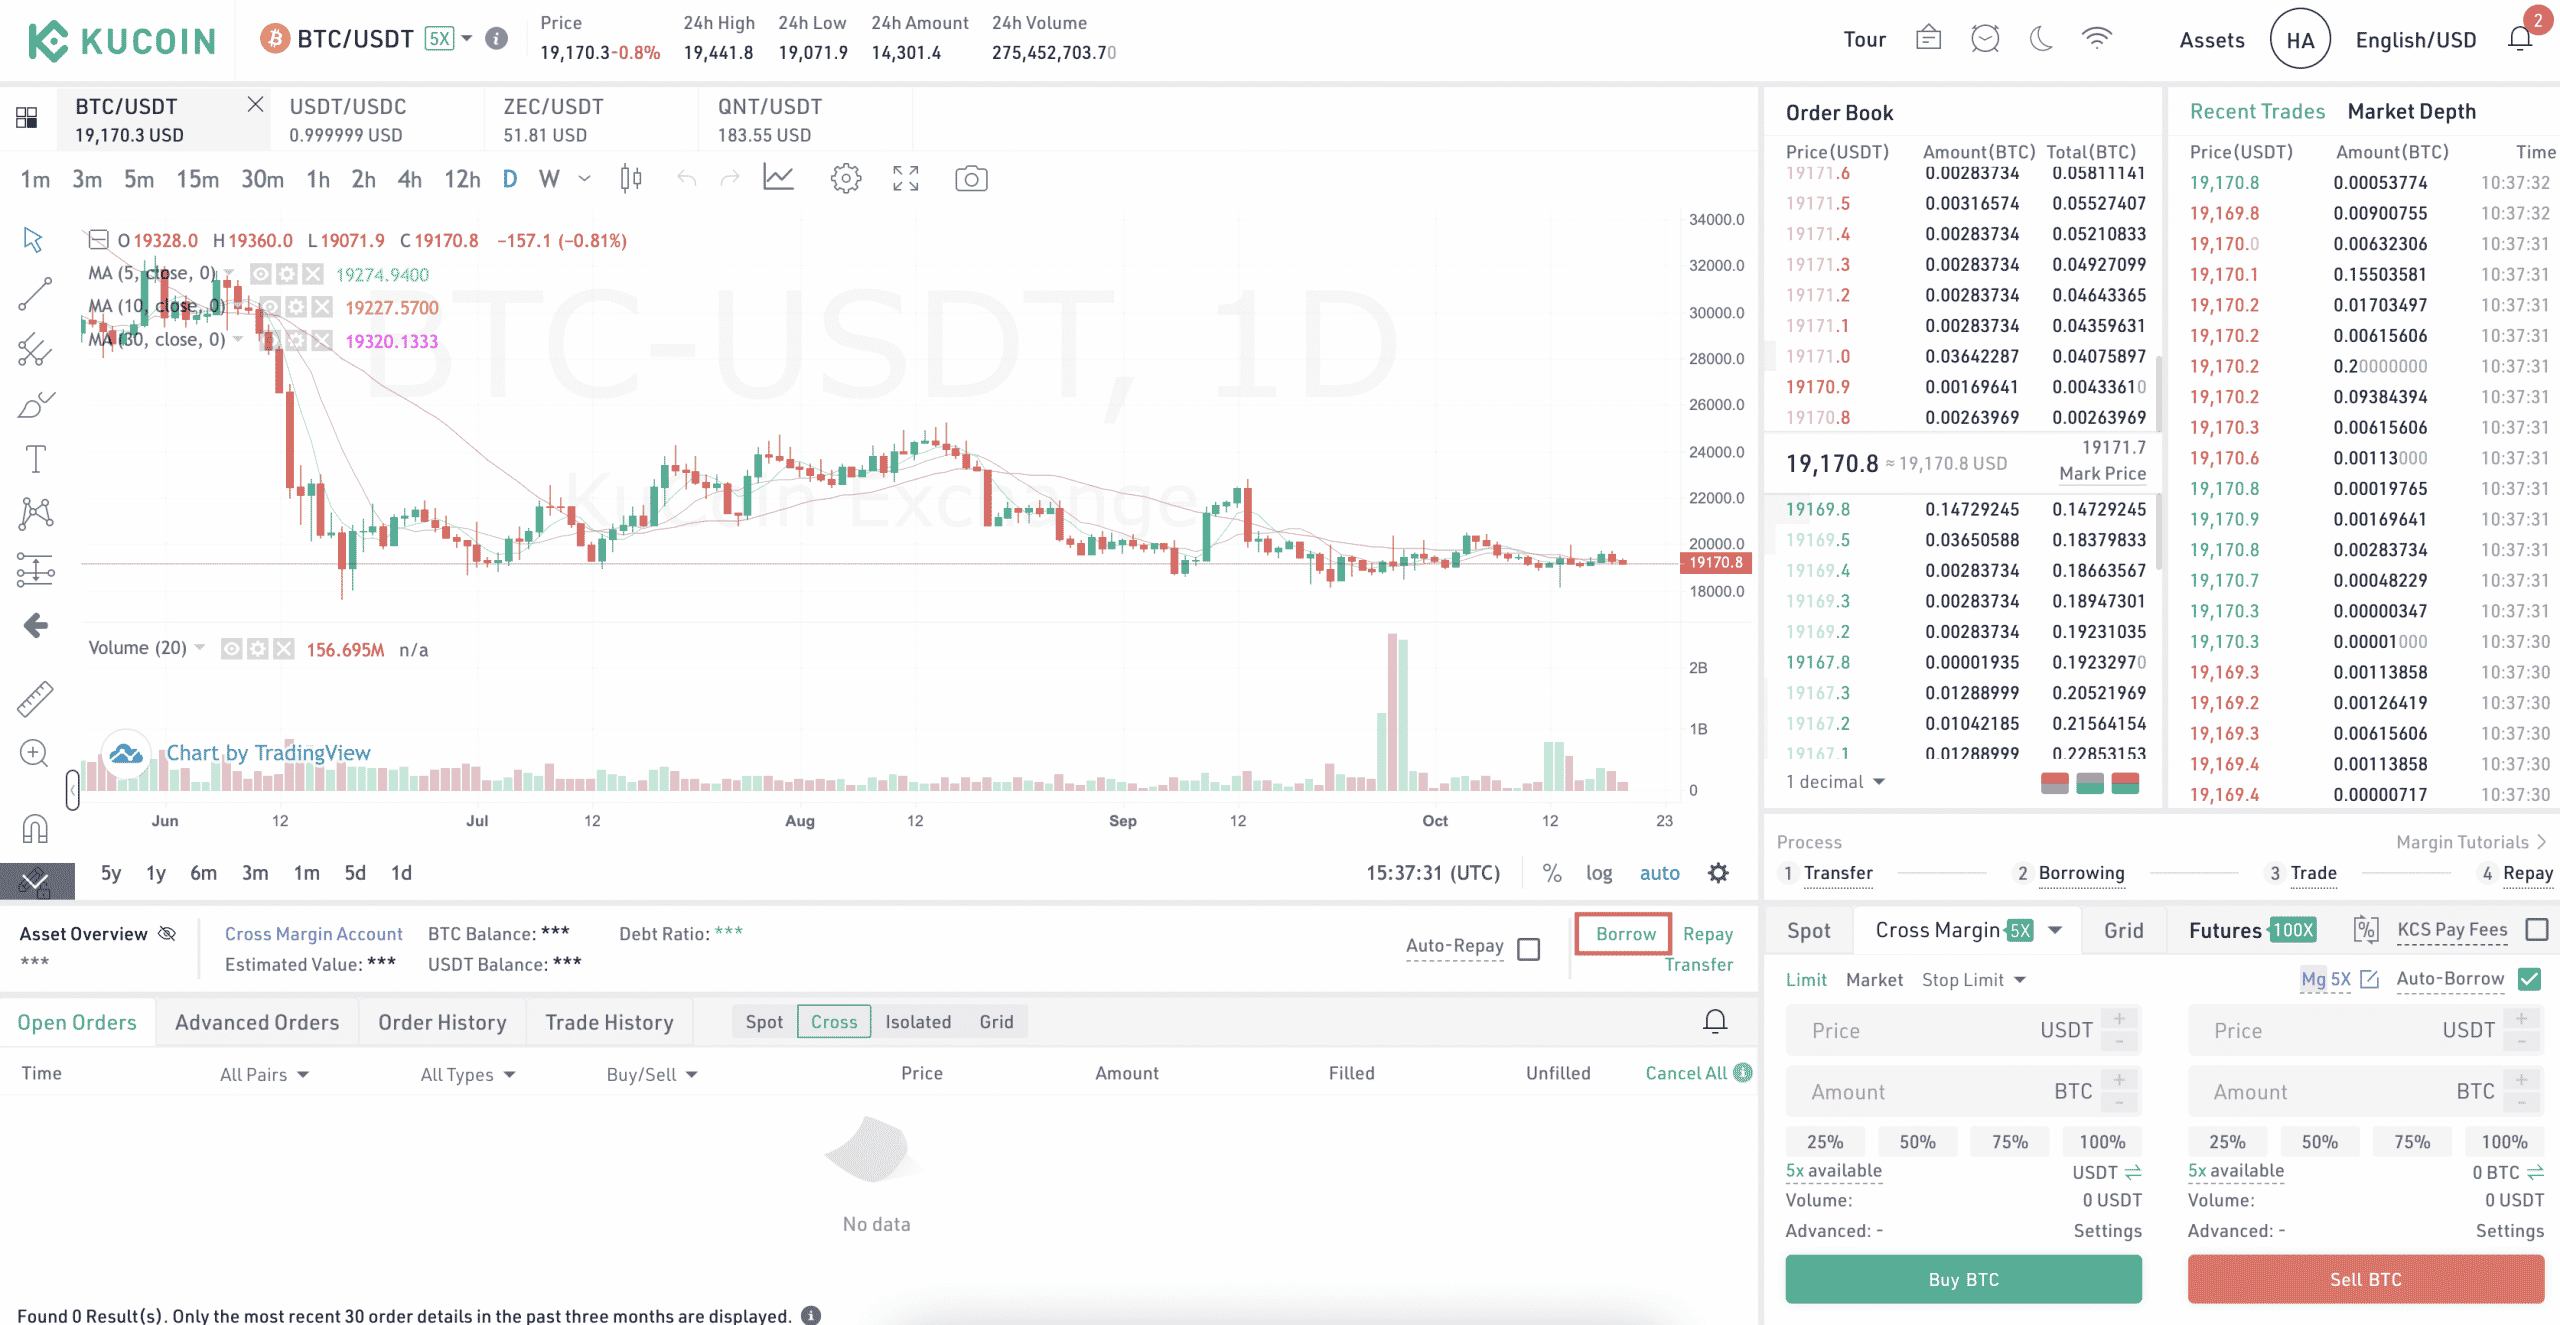Screen dimensions: 2560x1325
Task: Select the trend line drawing tool
Action: click(35, 294)
